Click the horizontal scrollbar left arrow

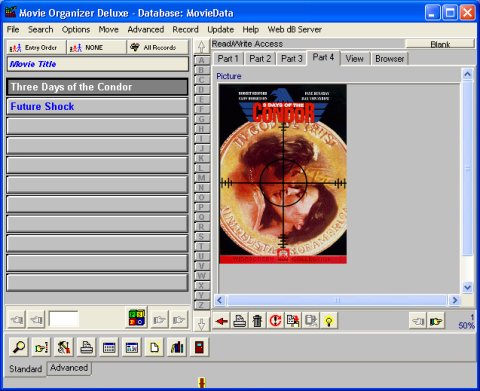click(220, 300)
